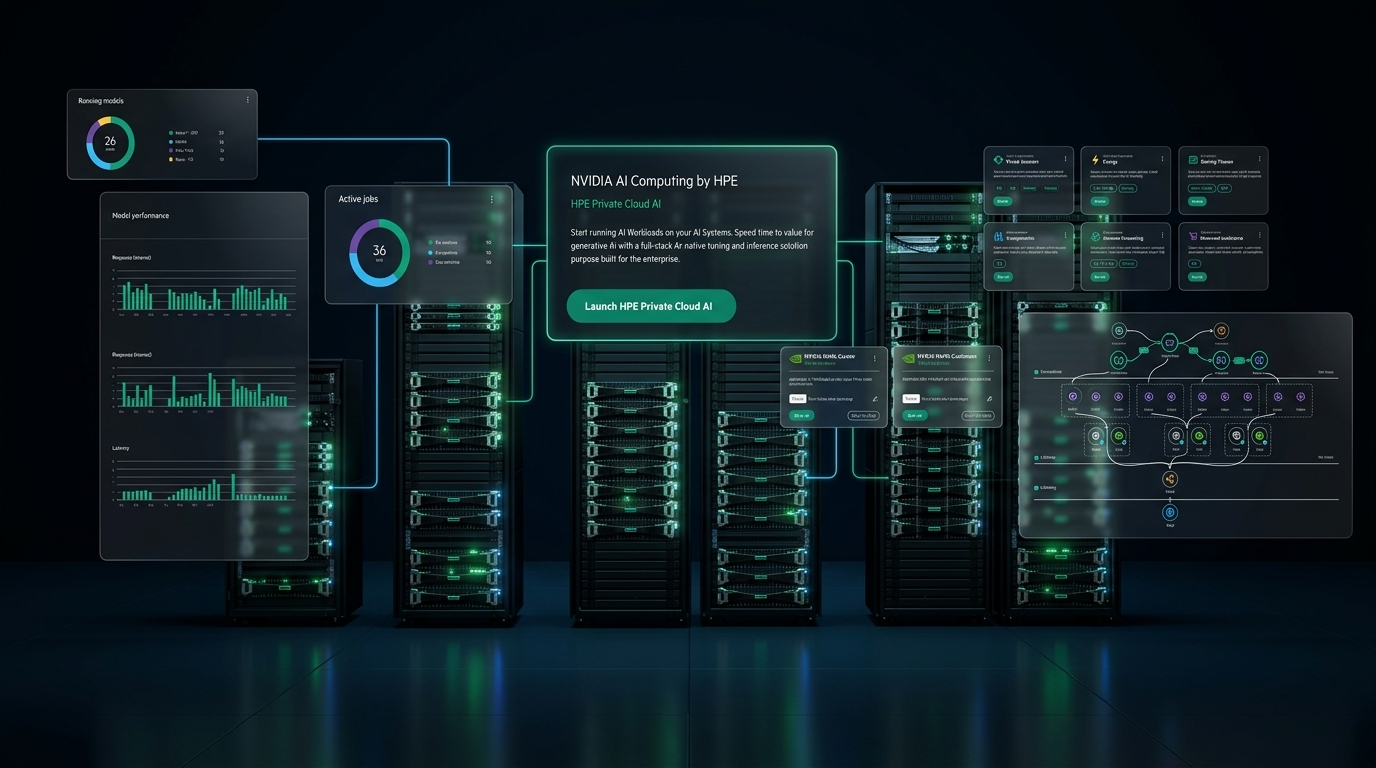Select the orange share node in the workflow diagram
1376x768 pixels.
[x=1170, y=479]
